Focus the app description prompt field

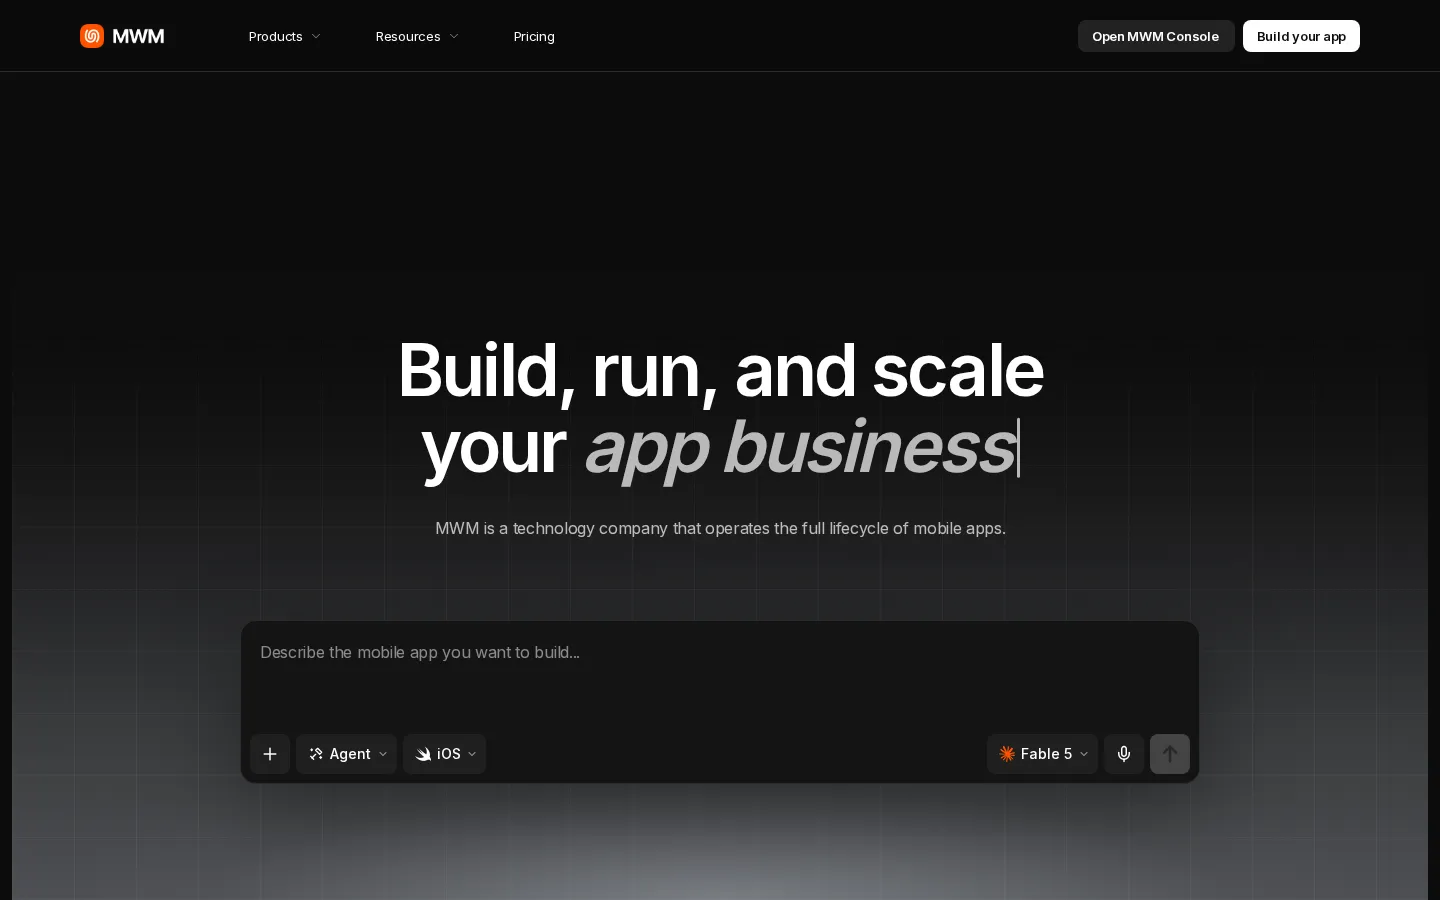coord(720,675)
